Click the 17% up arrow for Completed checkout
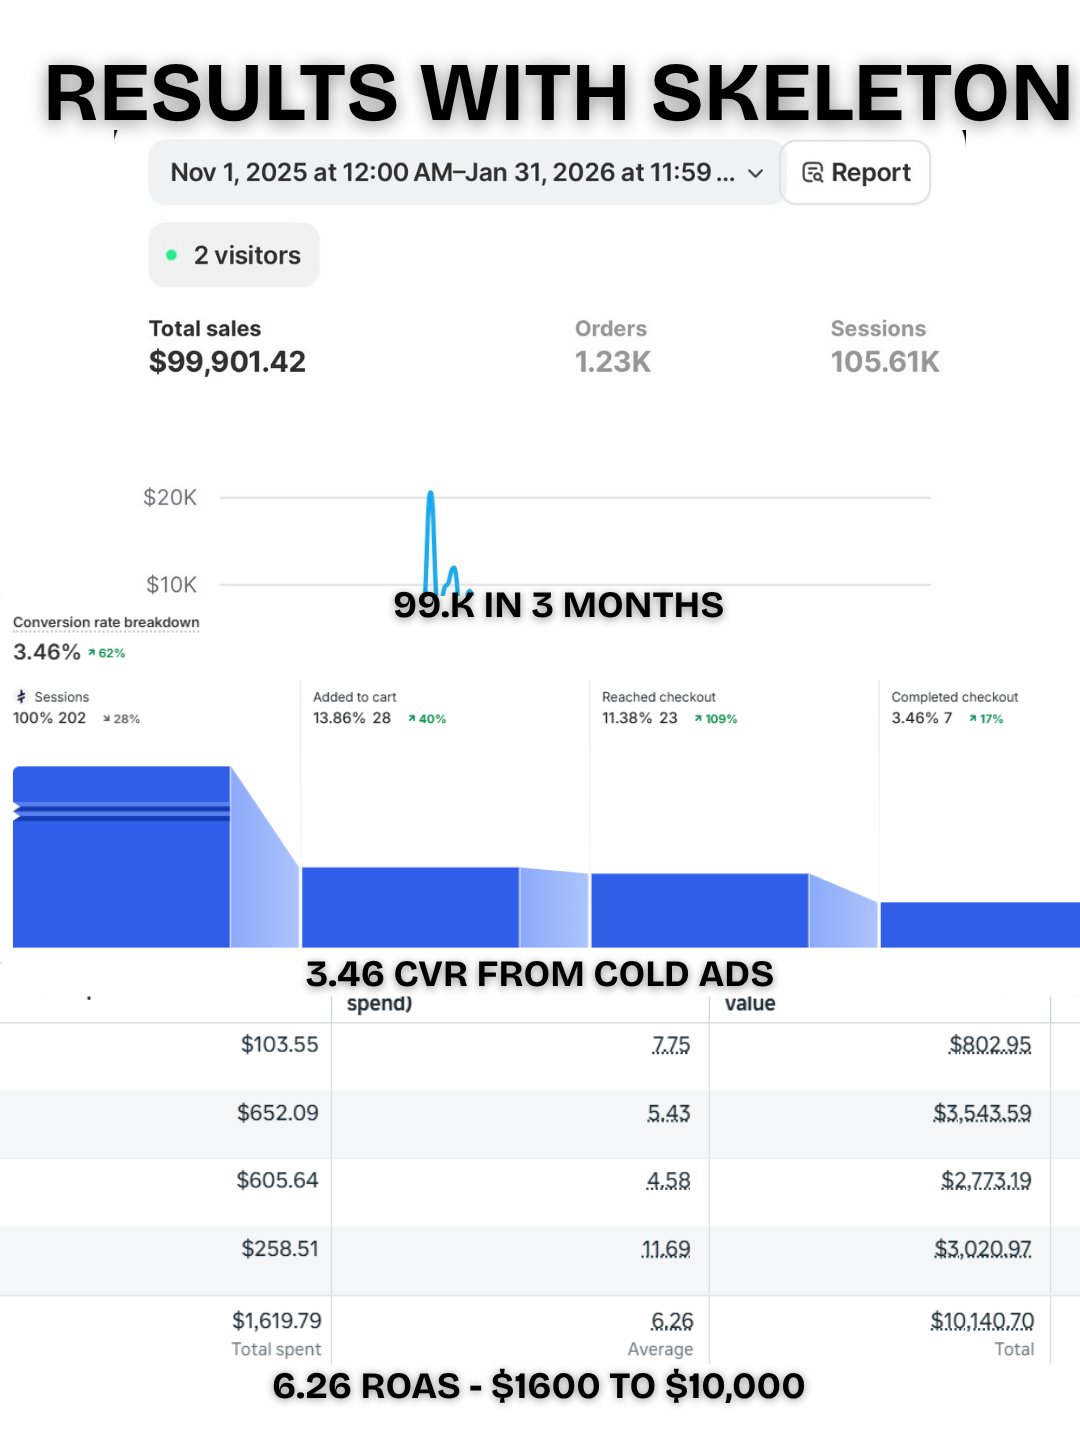Screen dimensions: 1080x1440 973,719
